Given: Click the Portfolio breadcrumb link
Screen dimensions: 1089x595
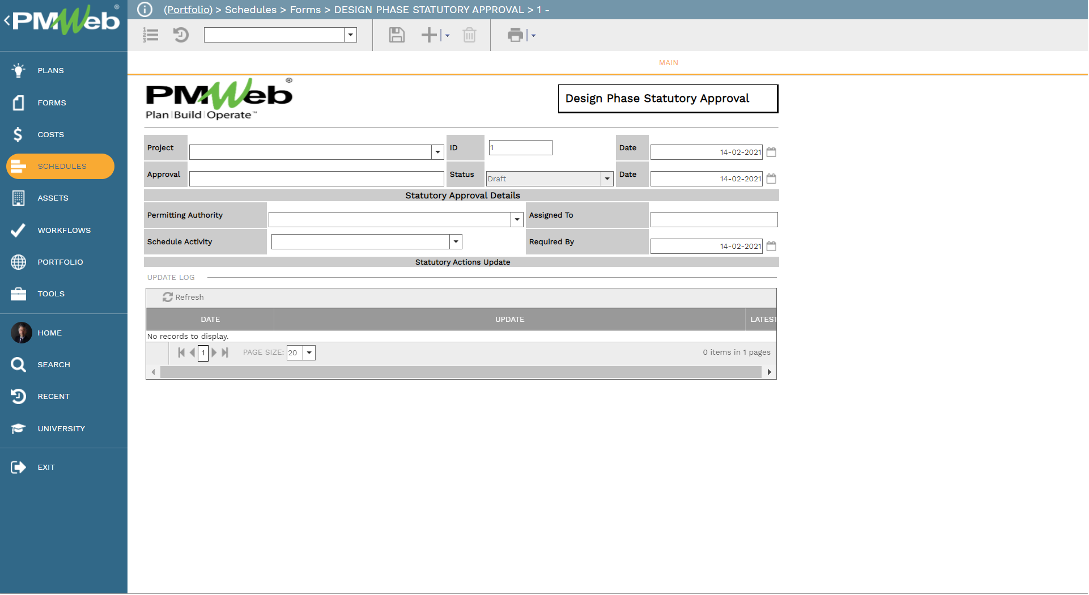Looking at the screenshot, I should 188,10.
